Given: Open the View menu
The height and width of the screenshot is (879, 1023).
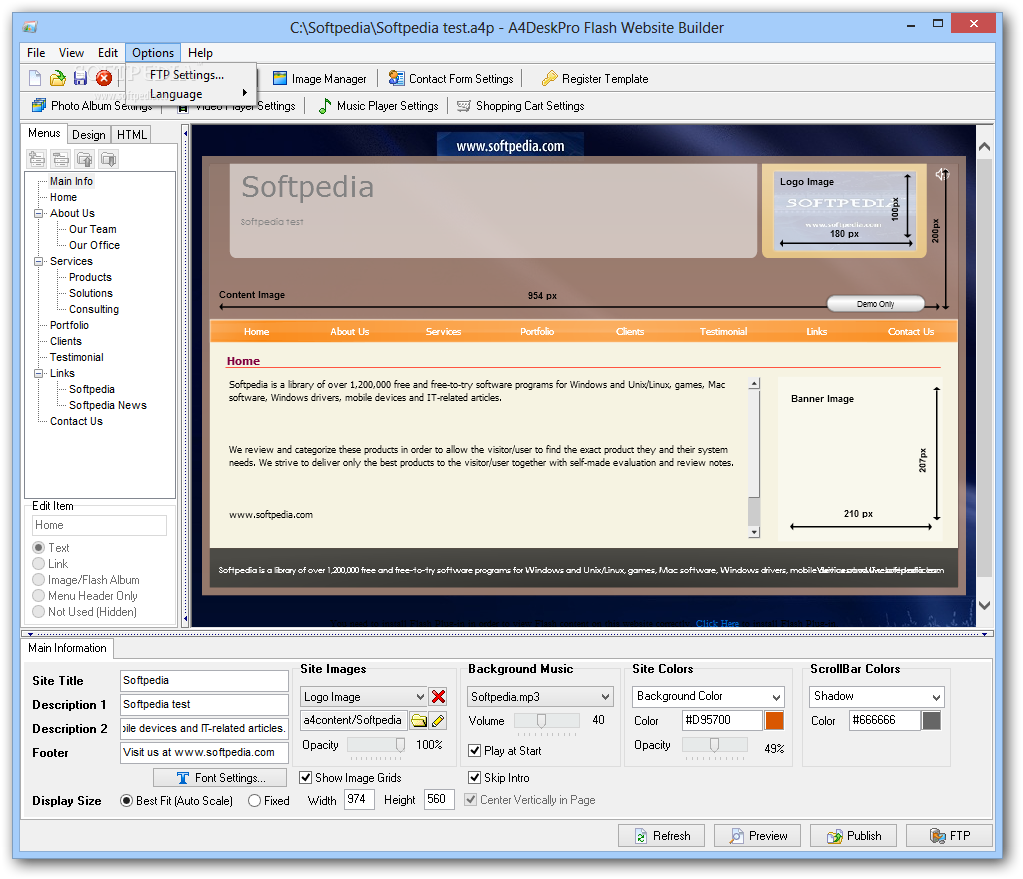Looking at the screenshot, I should tap(71, 53).
